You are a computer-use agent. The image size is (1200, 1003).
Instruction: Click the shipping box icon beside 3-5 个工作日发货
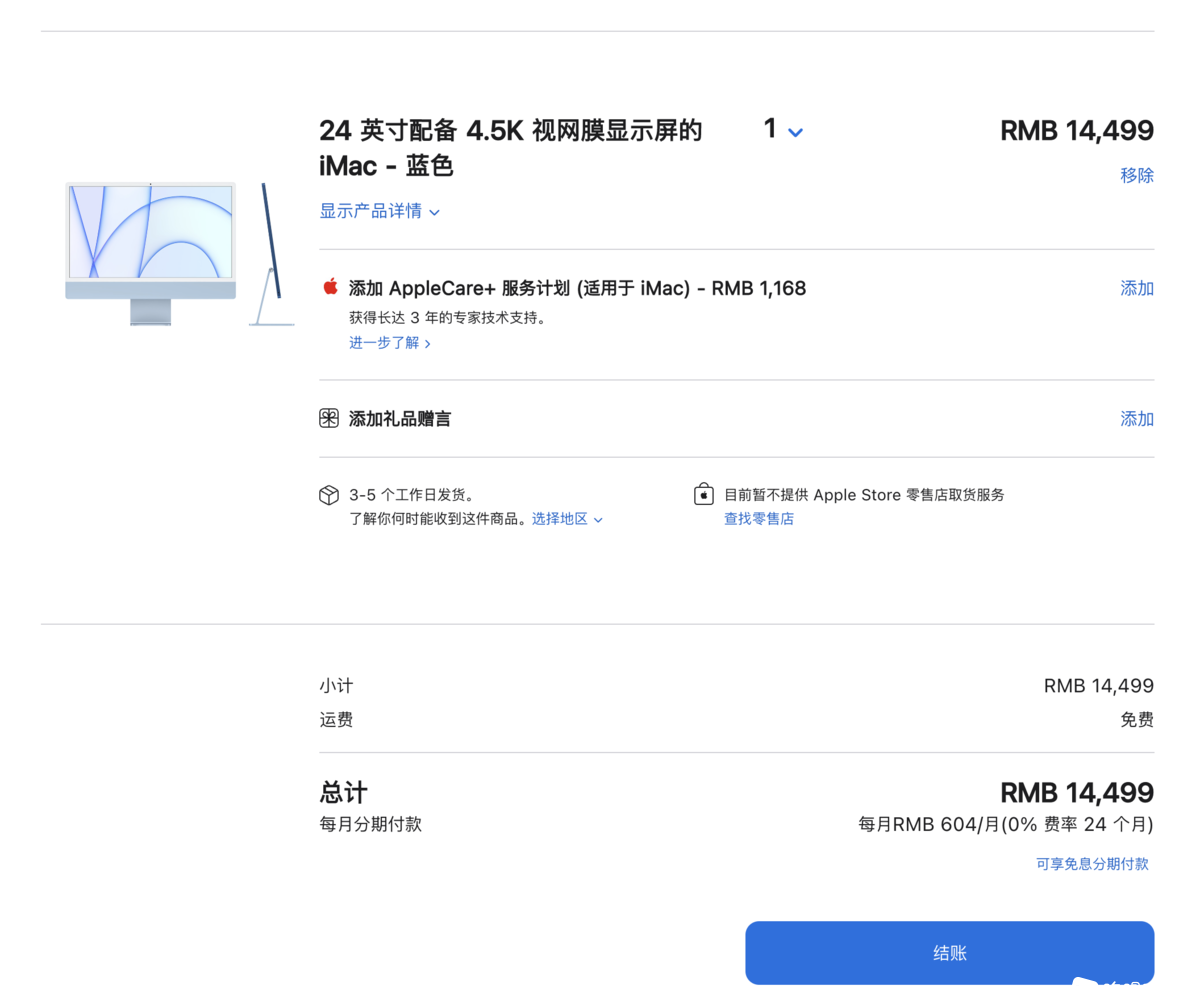pos(329,495)
